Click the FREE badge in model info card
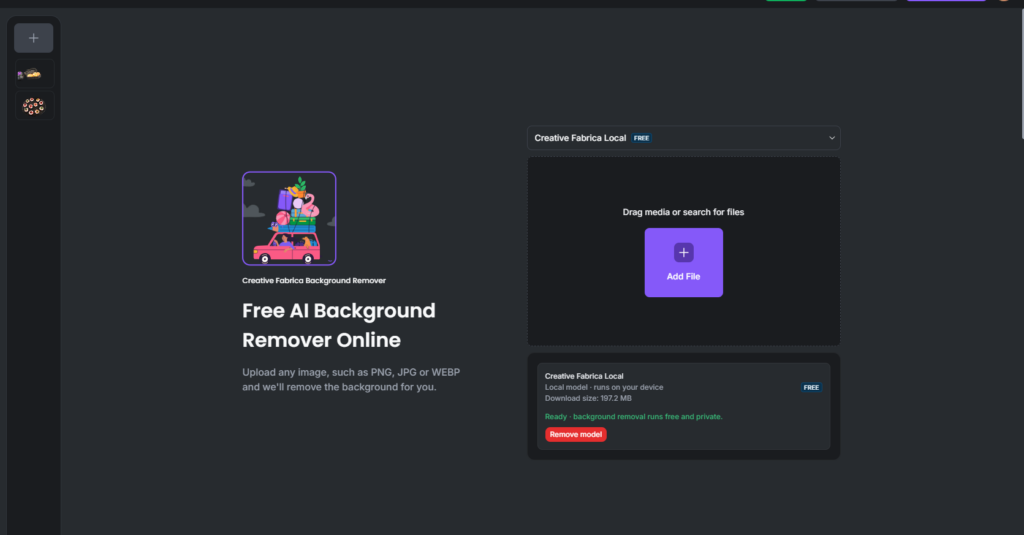Viewport: 1024px width, 535px height. (811, 387)
